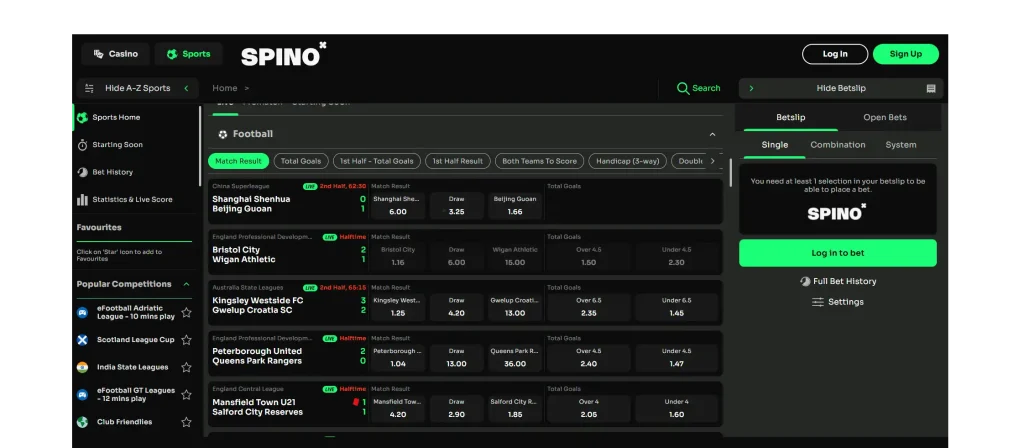Favourite Club Friendlies with star
Image resolution: width=1024 pixels, height=448 pixels.
point(186,423)
